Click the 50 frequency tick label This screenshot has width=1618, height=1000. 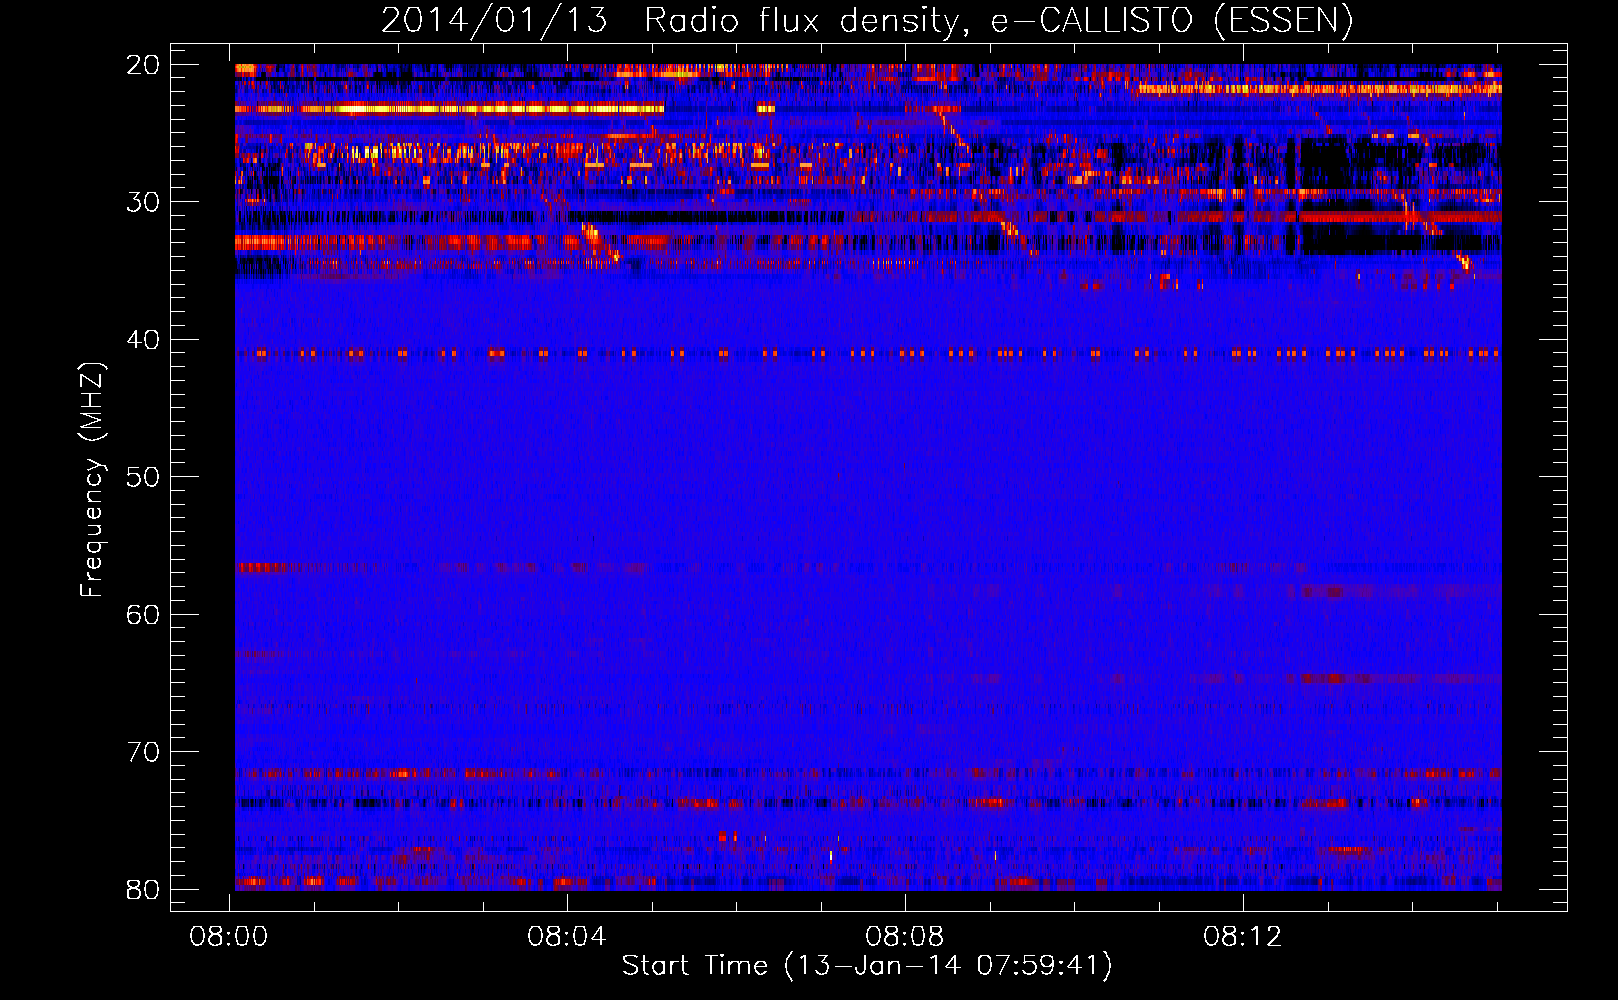[143, 477]
